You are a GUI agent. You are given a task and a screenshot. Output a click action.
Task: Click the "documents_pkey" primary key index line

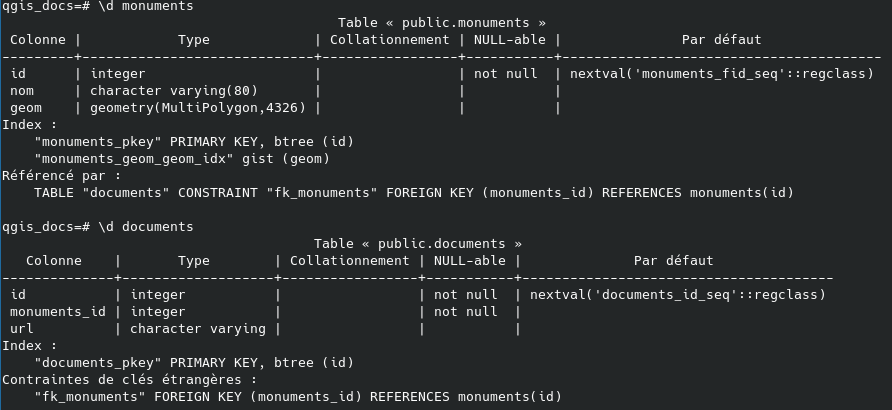(193, 362)
